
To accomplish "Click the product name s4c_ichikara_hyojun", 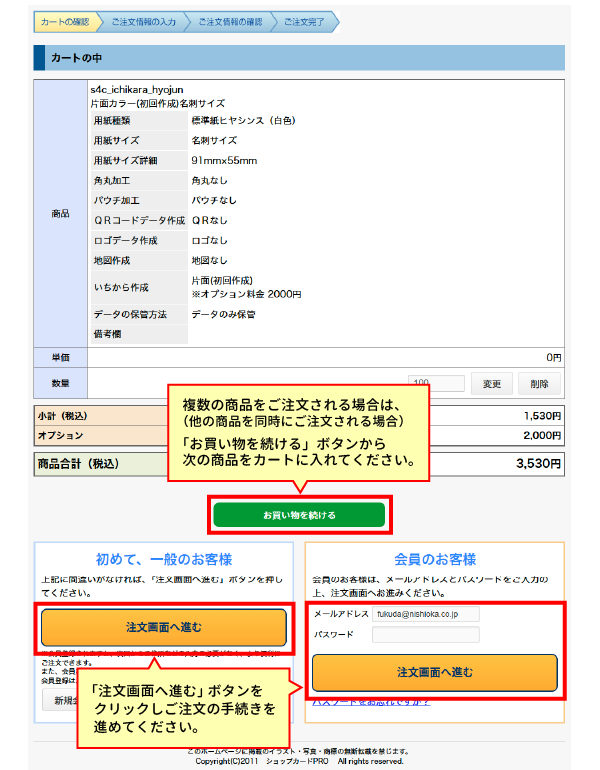I will [x=136, y=89].
